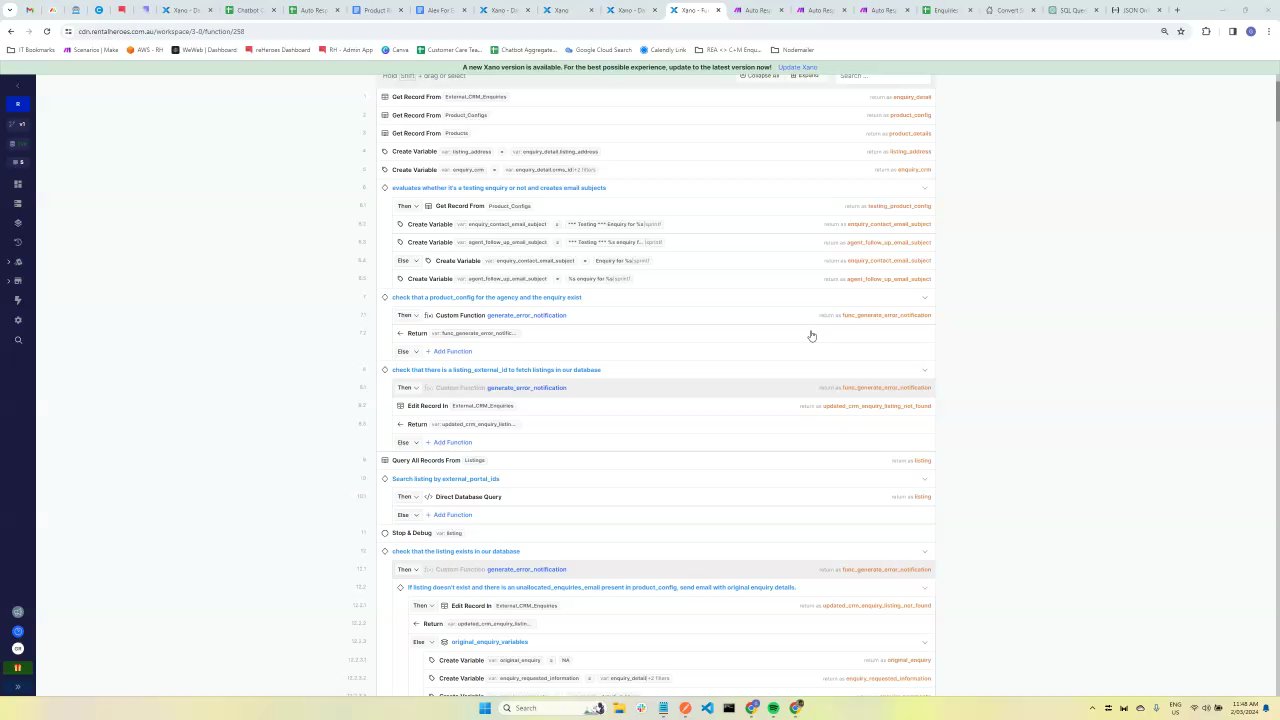Open File Explorer from the taskbar

click(x=619, y=708)
